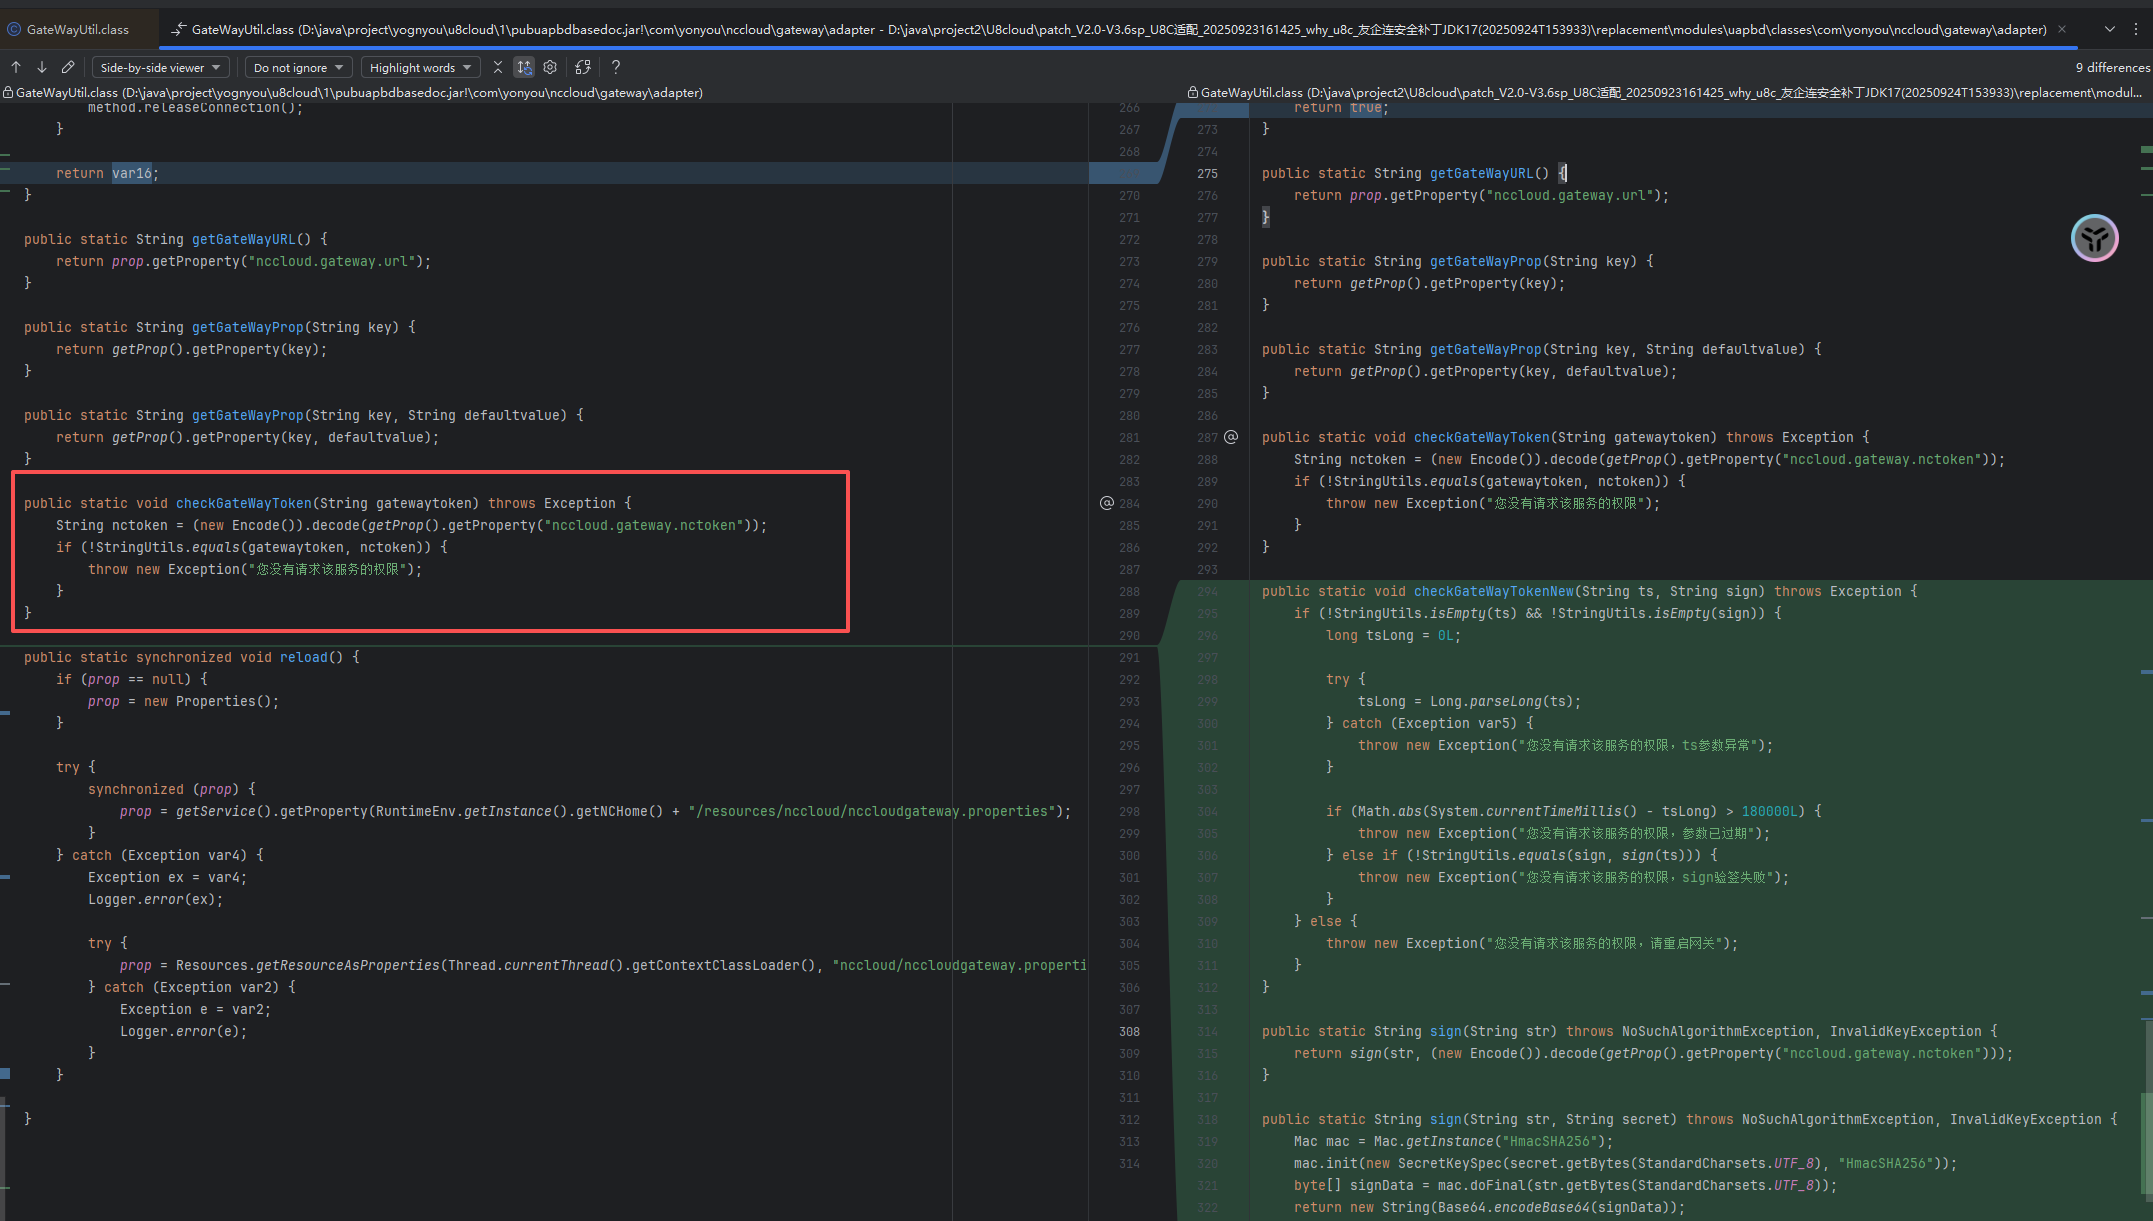
Task: Toggle synchronize scrolling button
Action: click(524, 67)
